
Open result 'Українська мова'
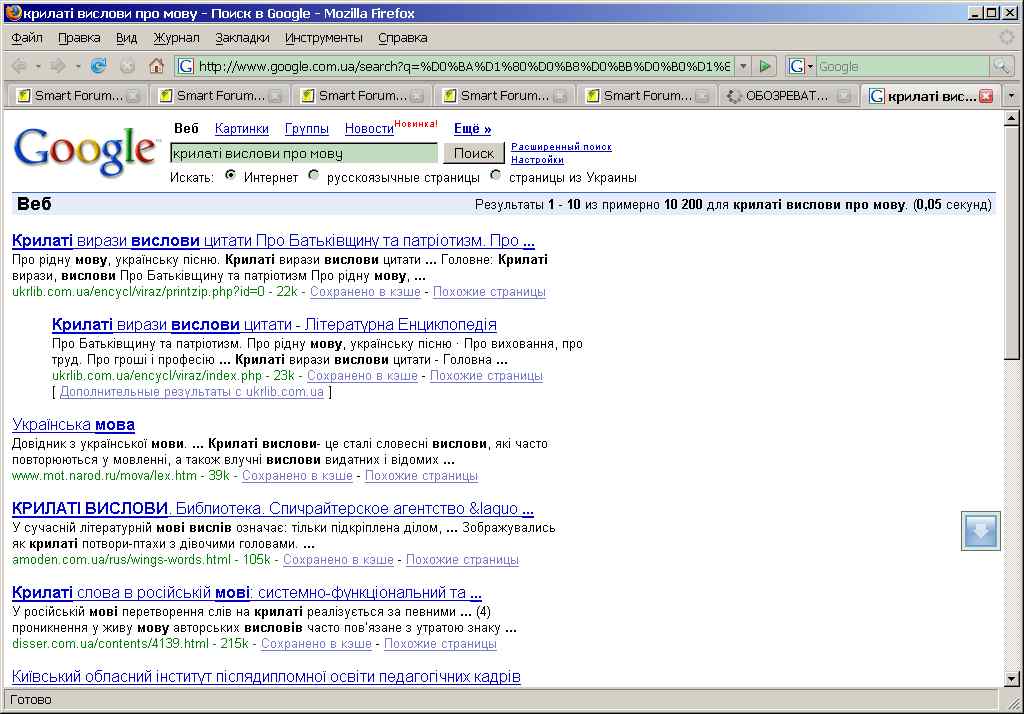(73, 425)
